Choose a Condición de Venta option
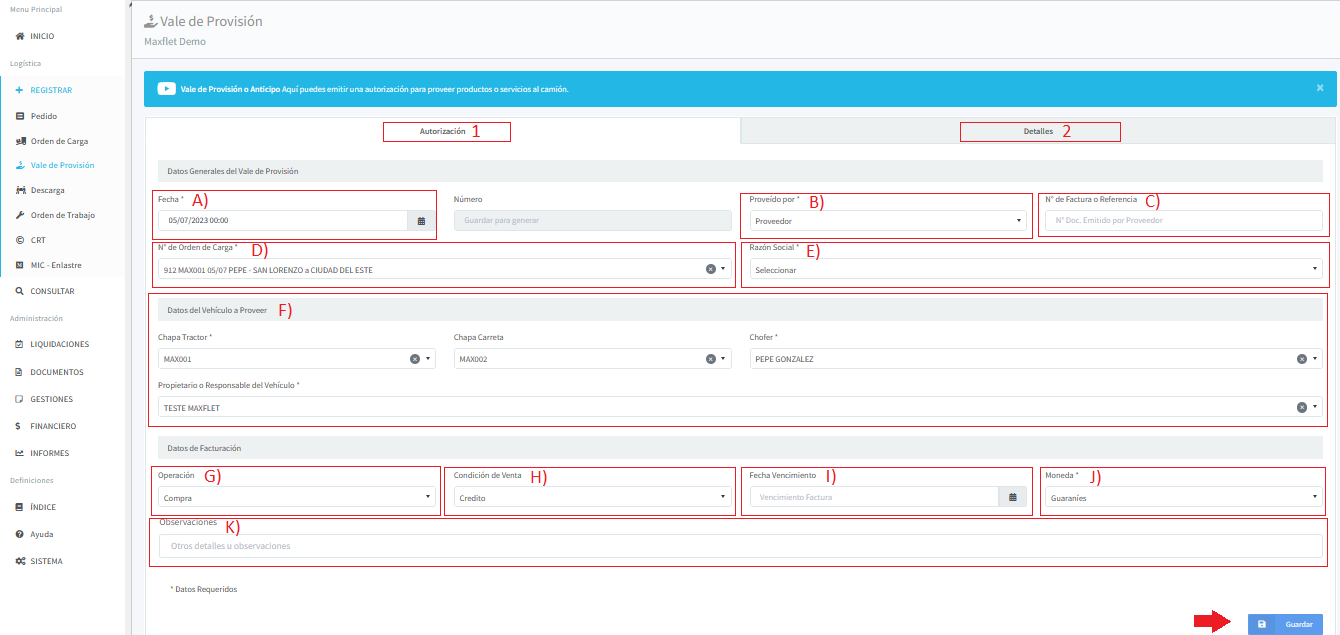Image resolution: width=1340 pixels, height=635 pixels. [x=590, y=497]
